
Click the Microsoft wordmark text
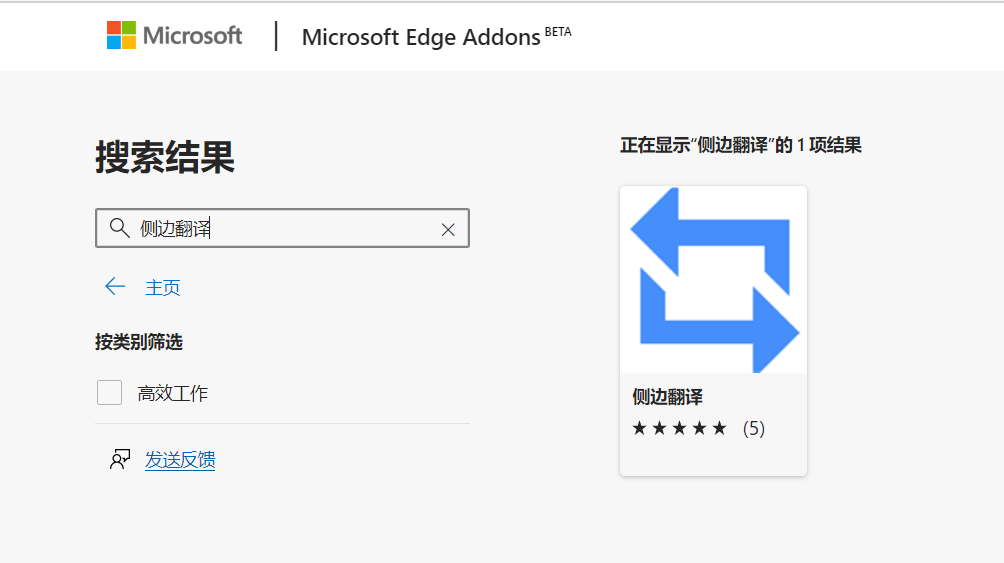tap(192, 35)
